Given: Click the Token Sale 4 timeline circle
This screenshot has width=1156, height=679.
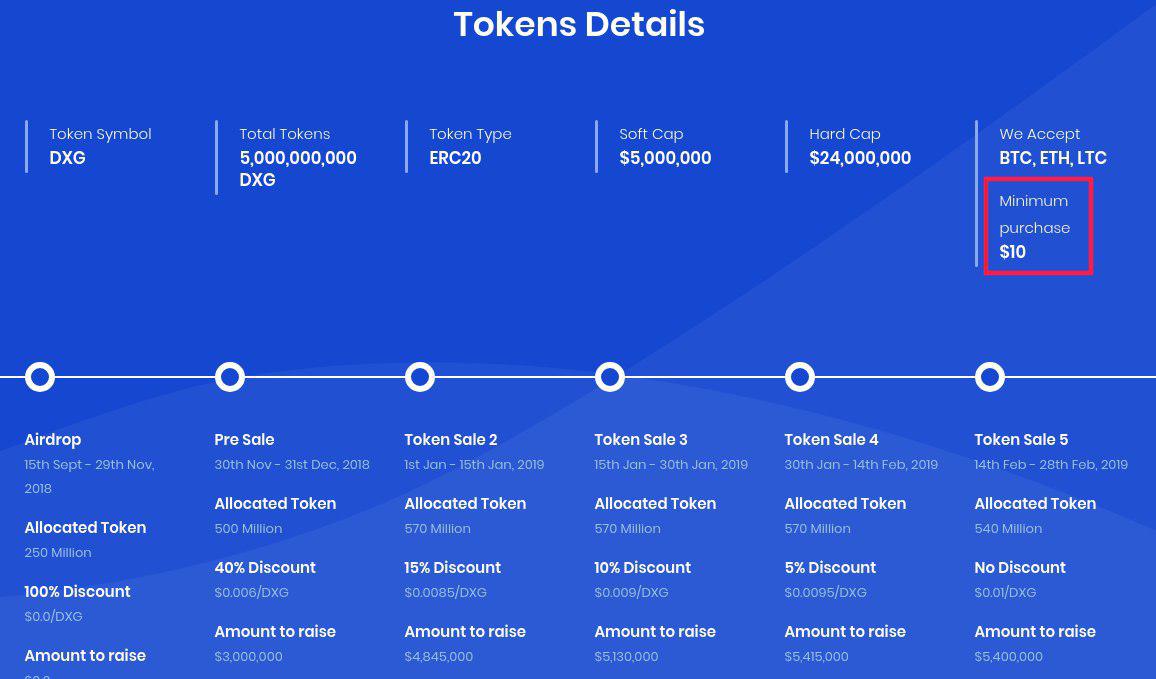Looking at the screenshot, I should click(800, 377).
